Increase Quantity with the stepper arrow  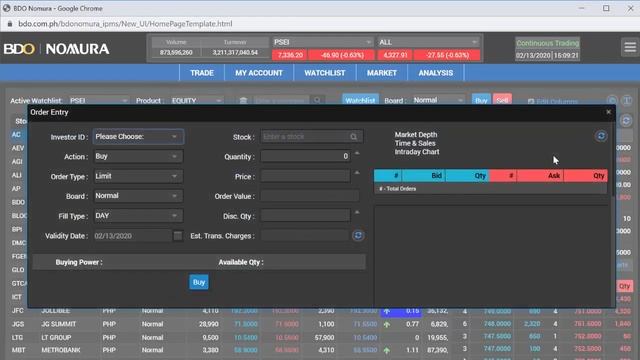357,153
